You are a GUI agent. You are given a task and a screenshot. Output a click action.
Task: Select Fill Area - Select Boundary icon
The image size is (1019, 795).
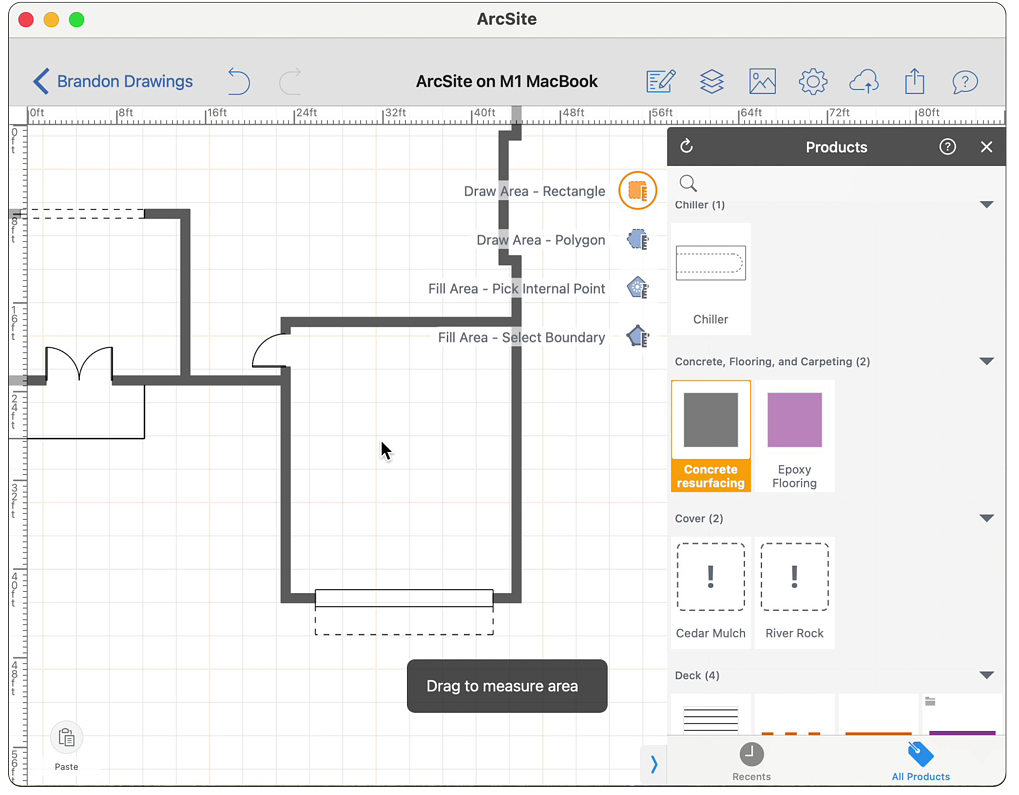638,337
